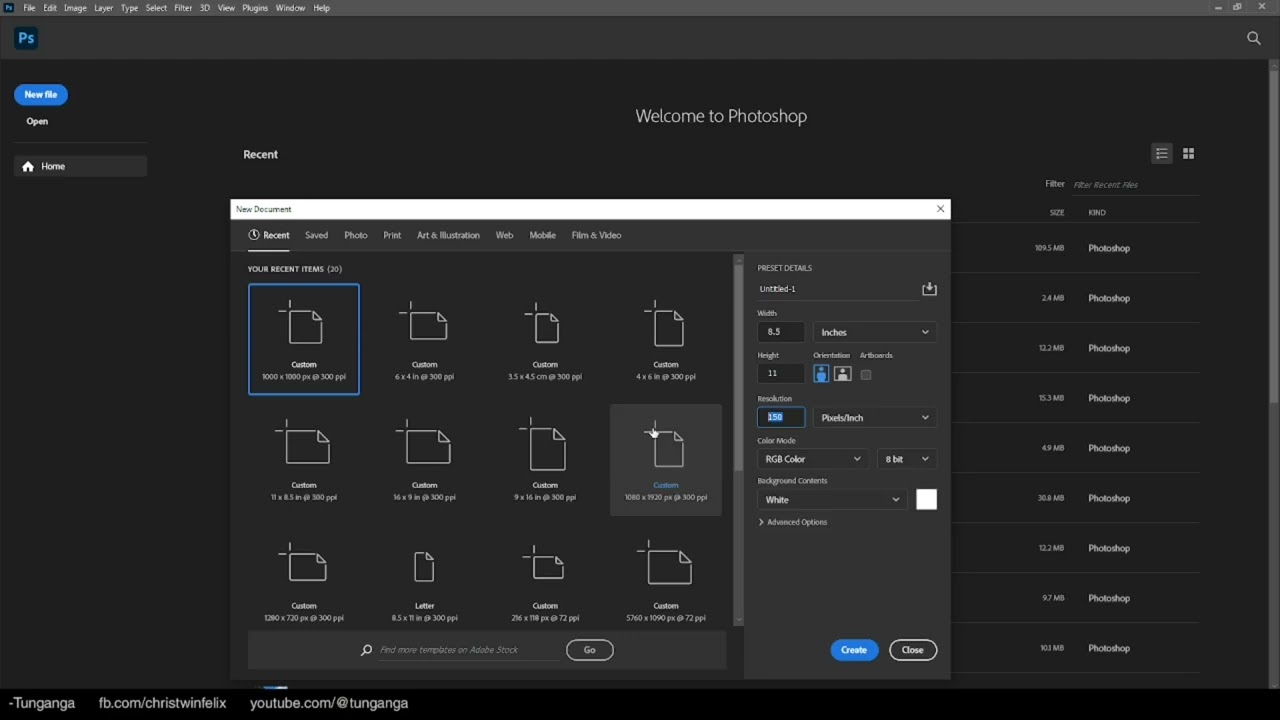The width and height of the screenshot is (1280, 720).
Task: Open the Web tab
Action: (x=504, y=235)
